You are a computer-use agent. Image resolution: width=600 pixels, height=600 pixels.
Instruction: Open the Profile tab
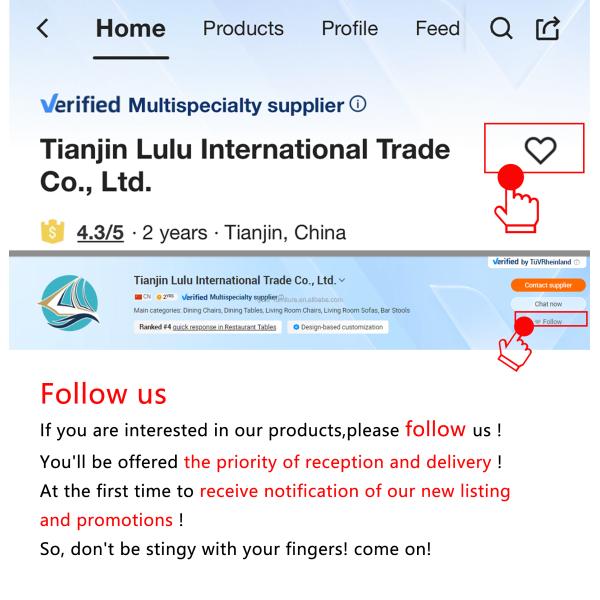tap(349, 29)
